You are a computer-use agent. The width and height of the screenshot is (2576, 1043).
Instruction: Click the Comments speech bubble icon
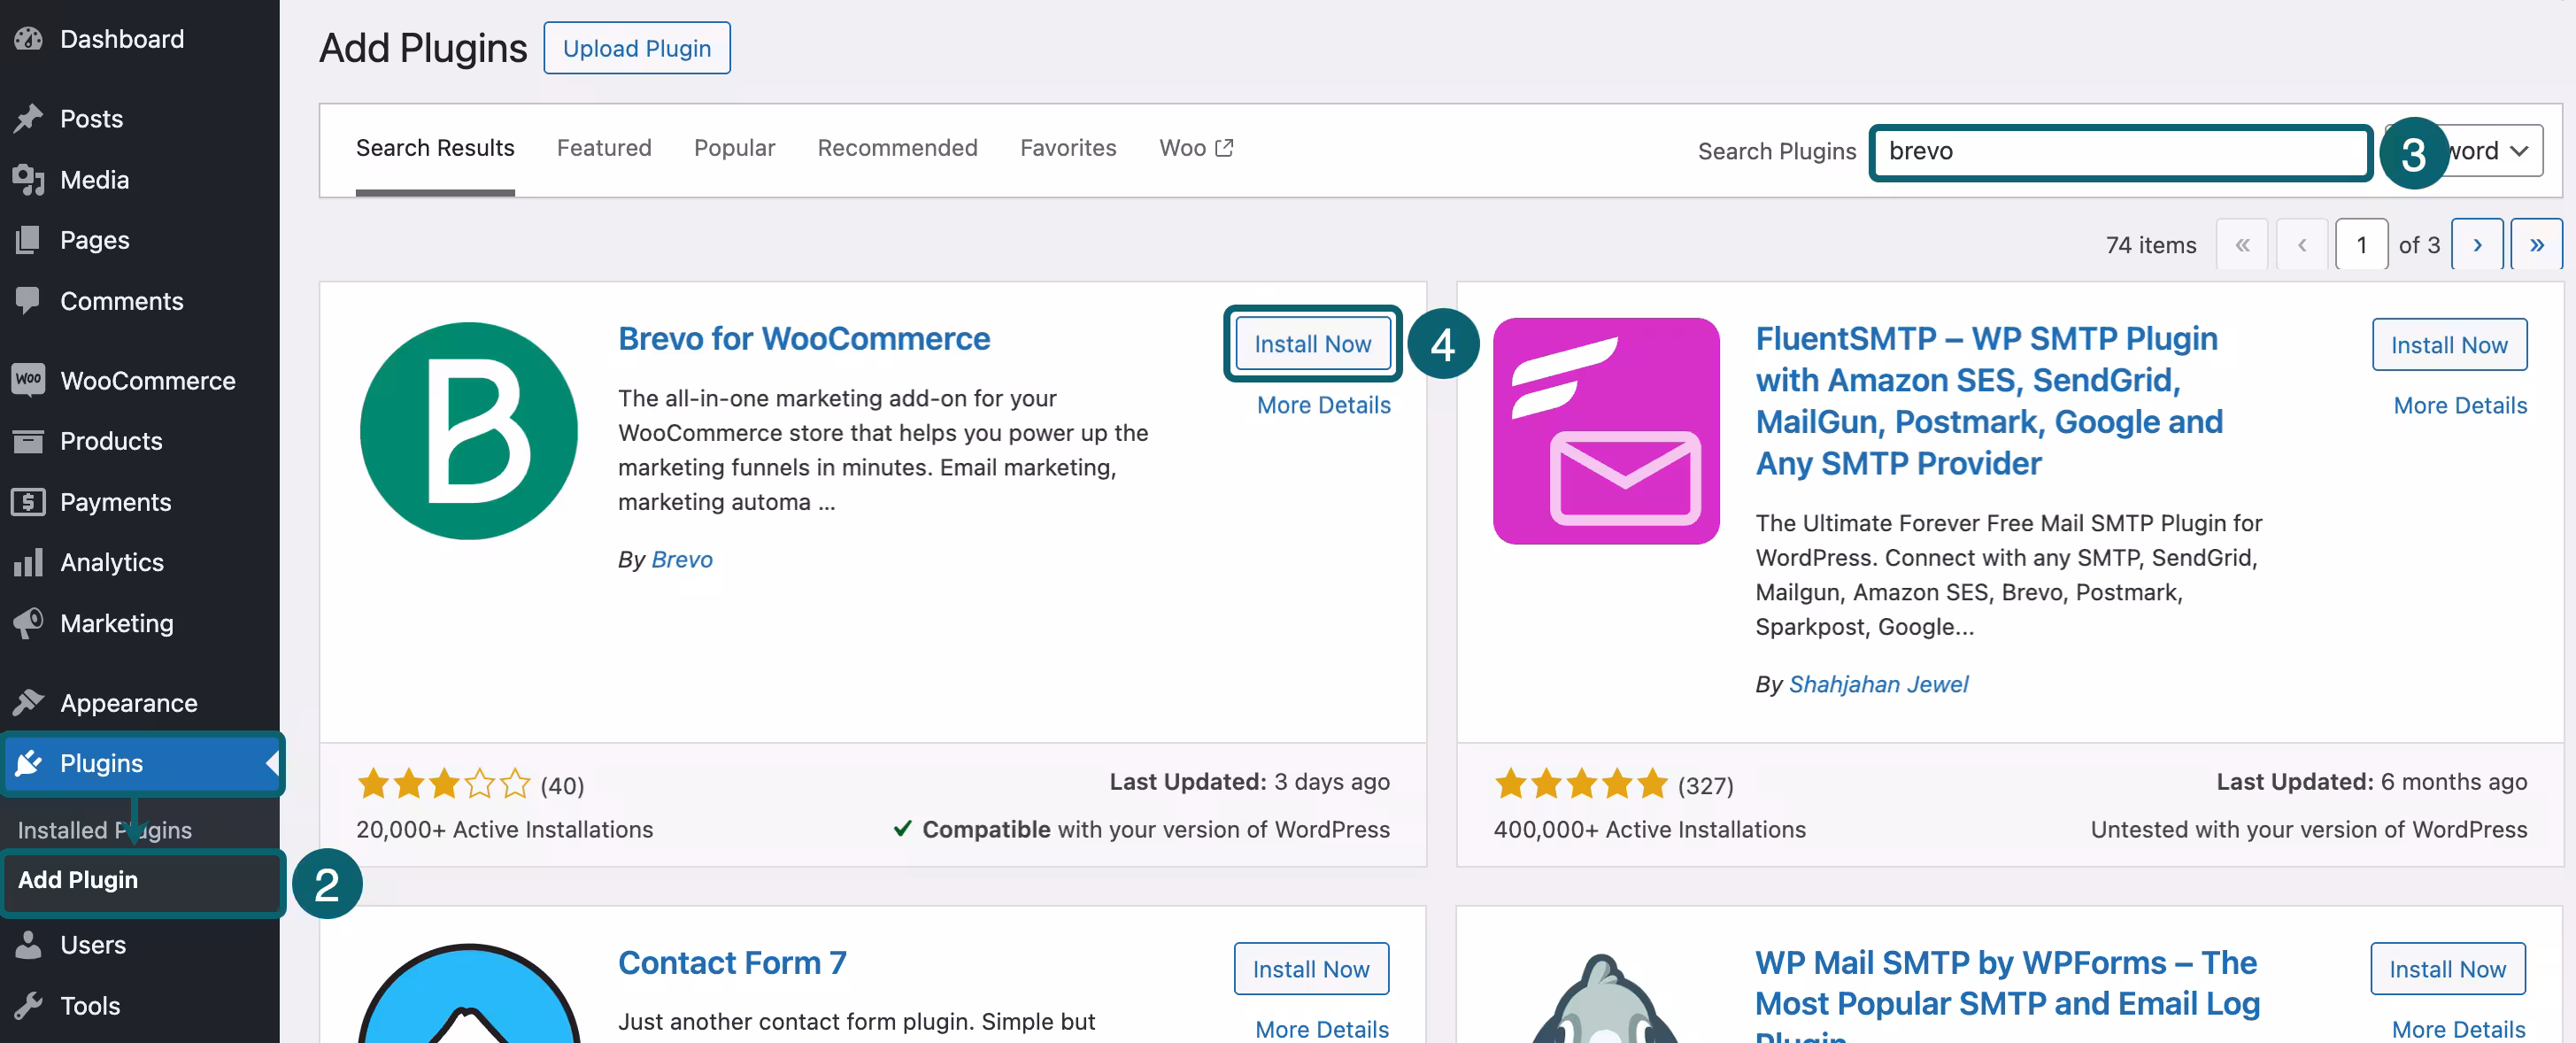point(28,301)
